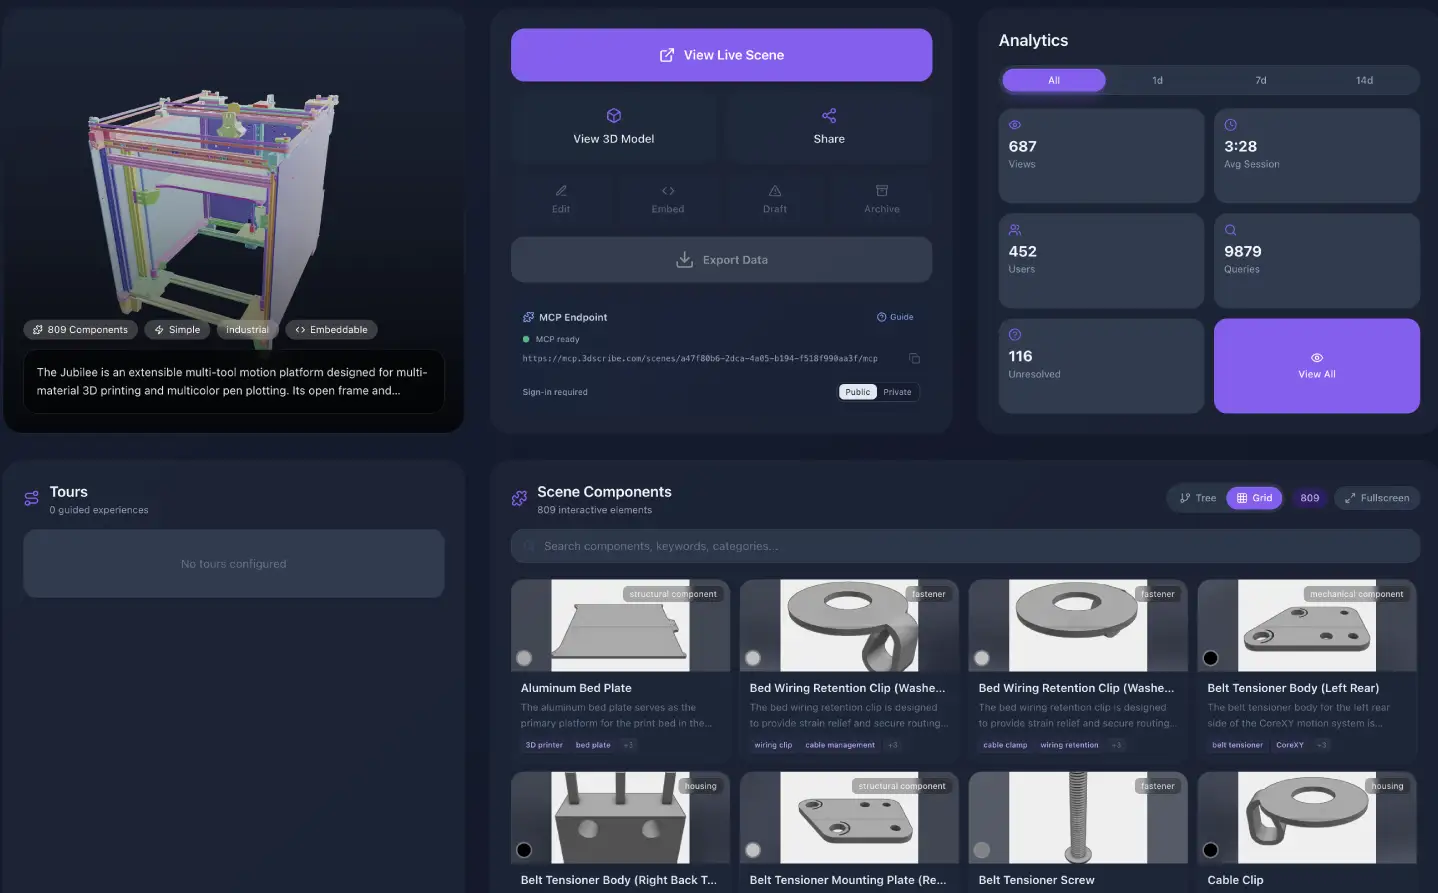Expand the +3 tags on Aluminum Bed Plate

pos(628,745)
